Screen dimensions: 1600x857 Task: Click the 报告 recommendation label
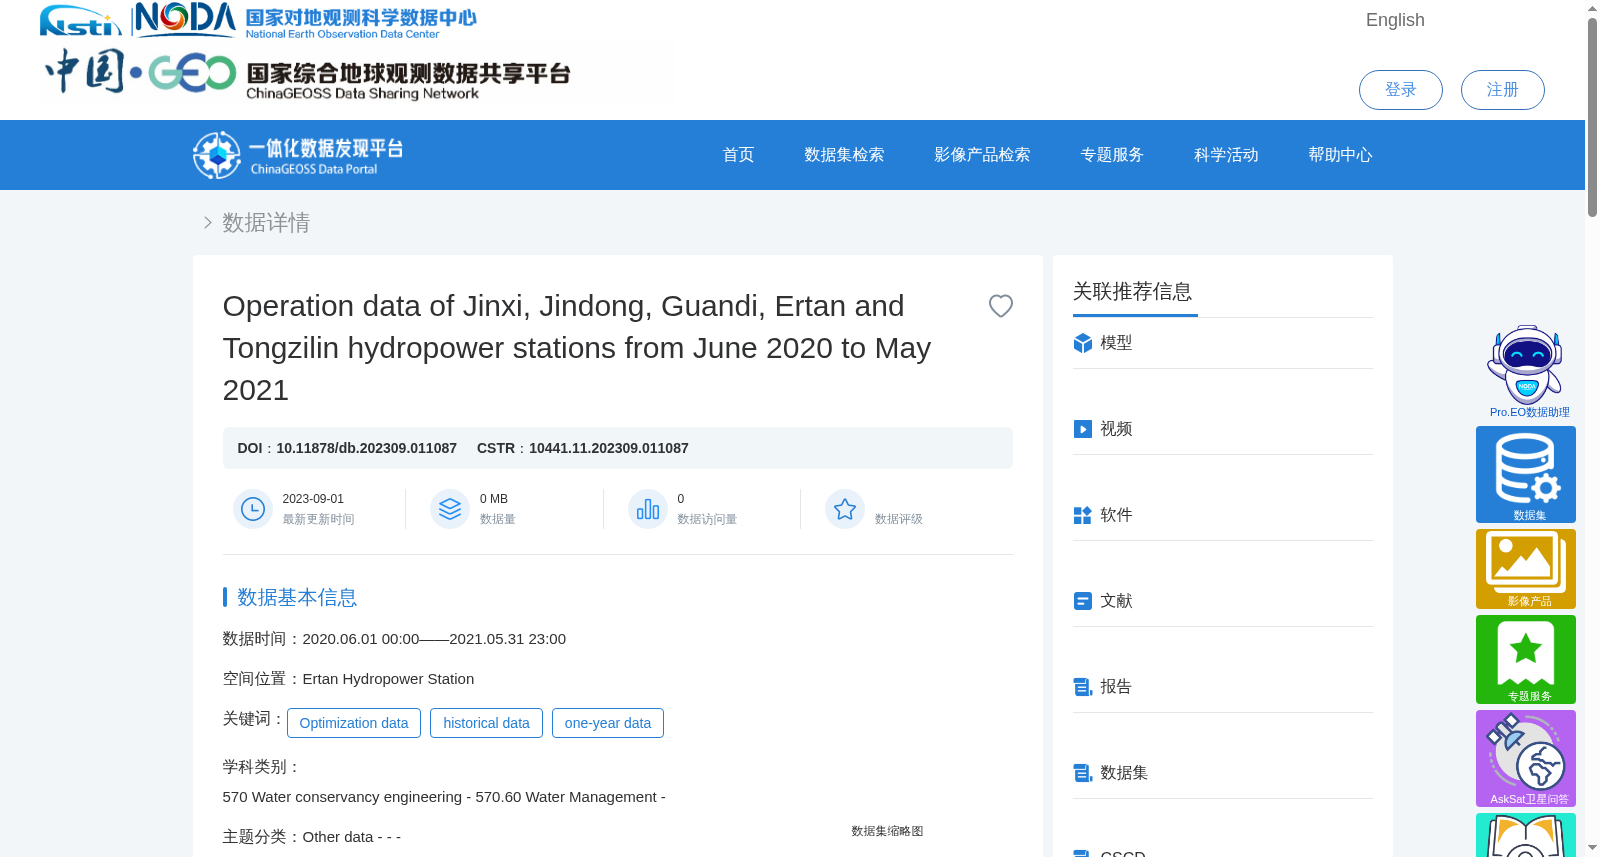pos(1116,687)
